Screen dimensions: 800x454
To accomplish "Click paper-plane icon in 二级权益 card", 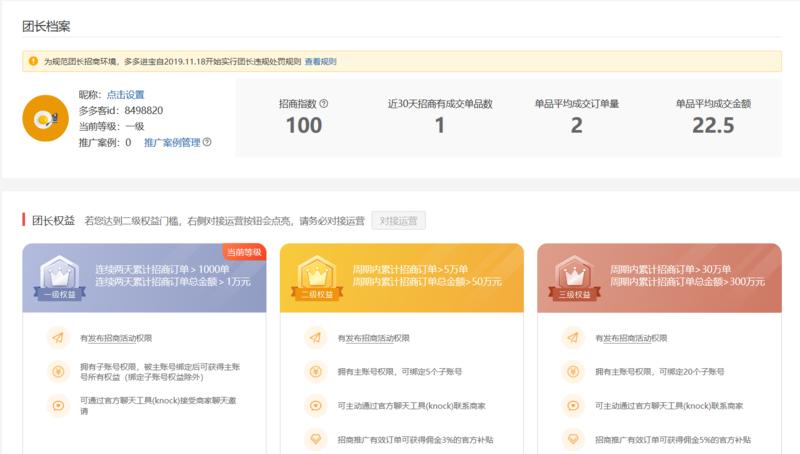I will coord(315,338).
